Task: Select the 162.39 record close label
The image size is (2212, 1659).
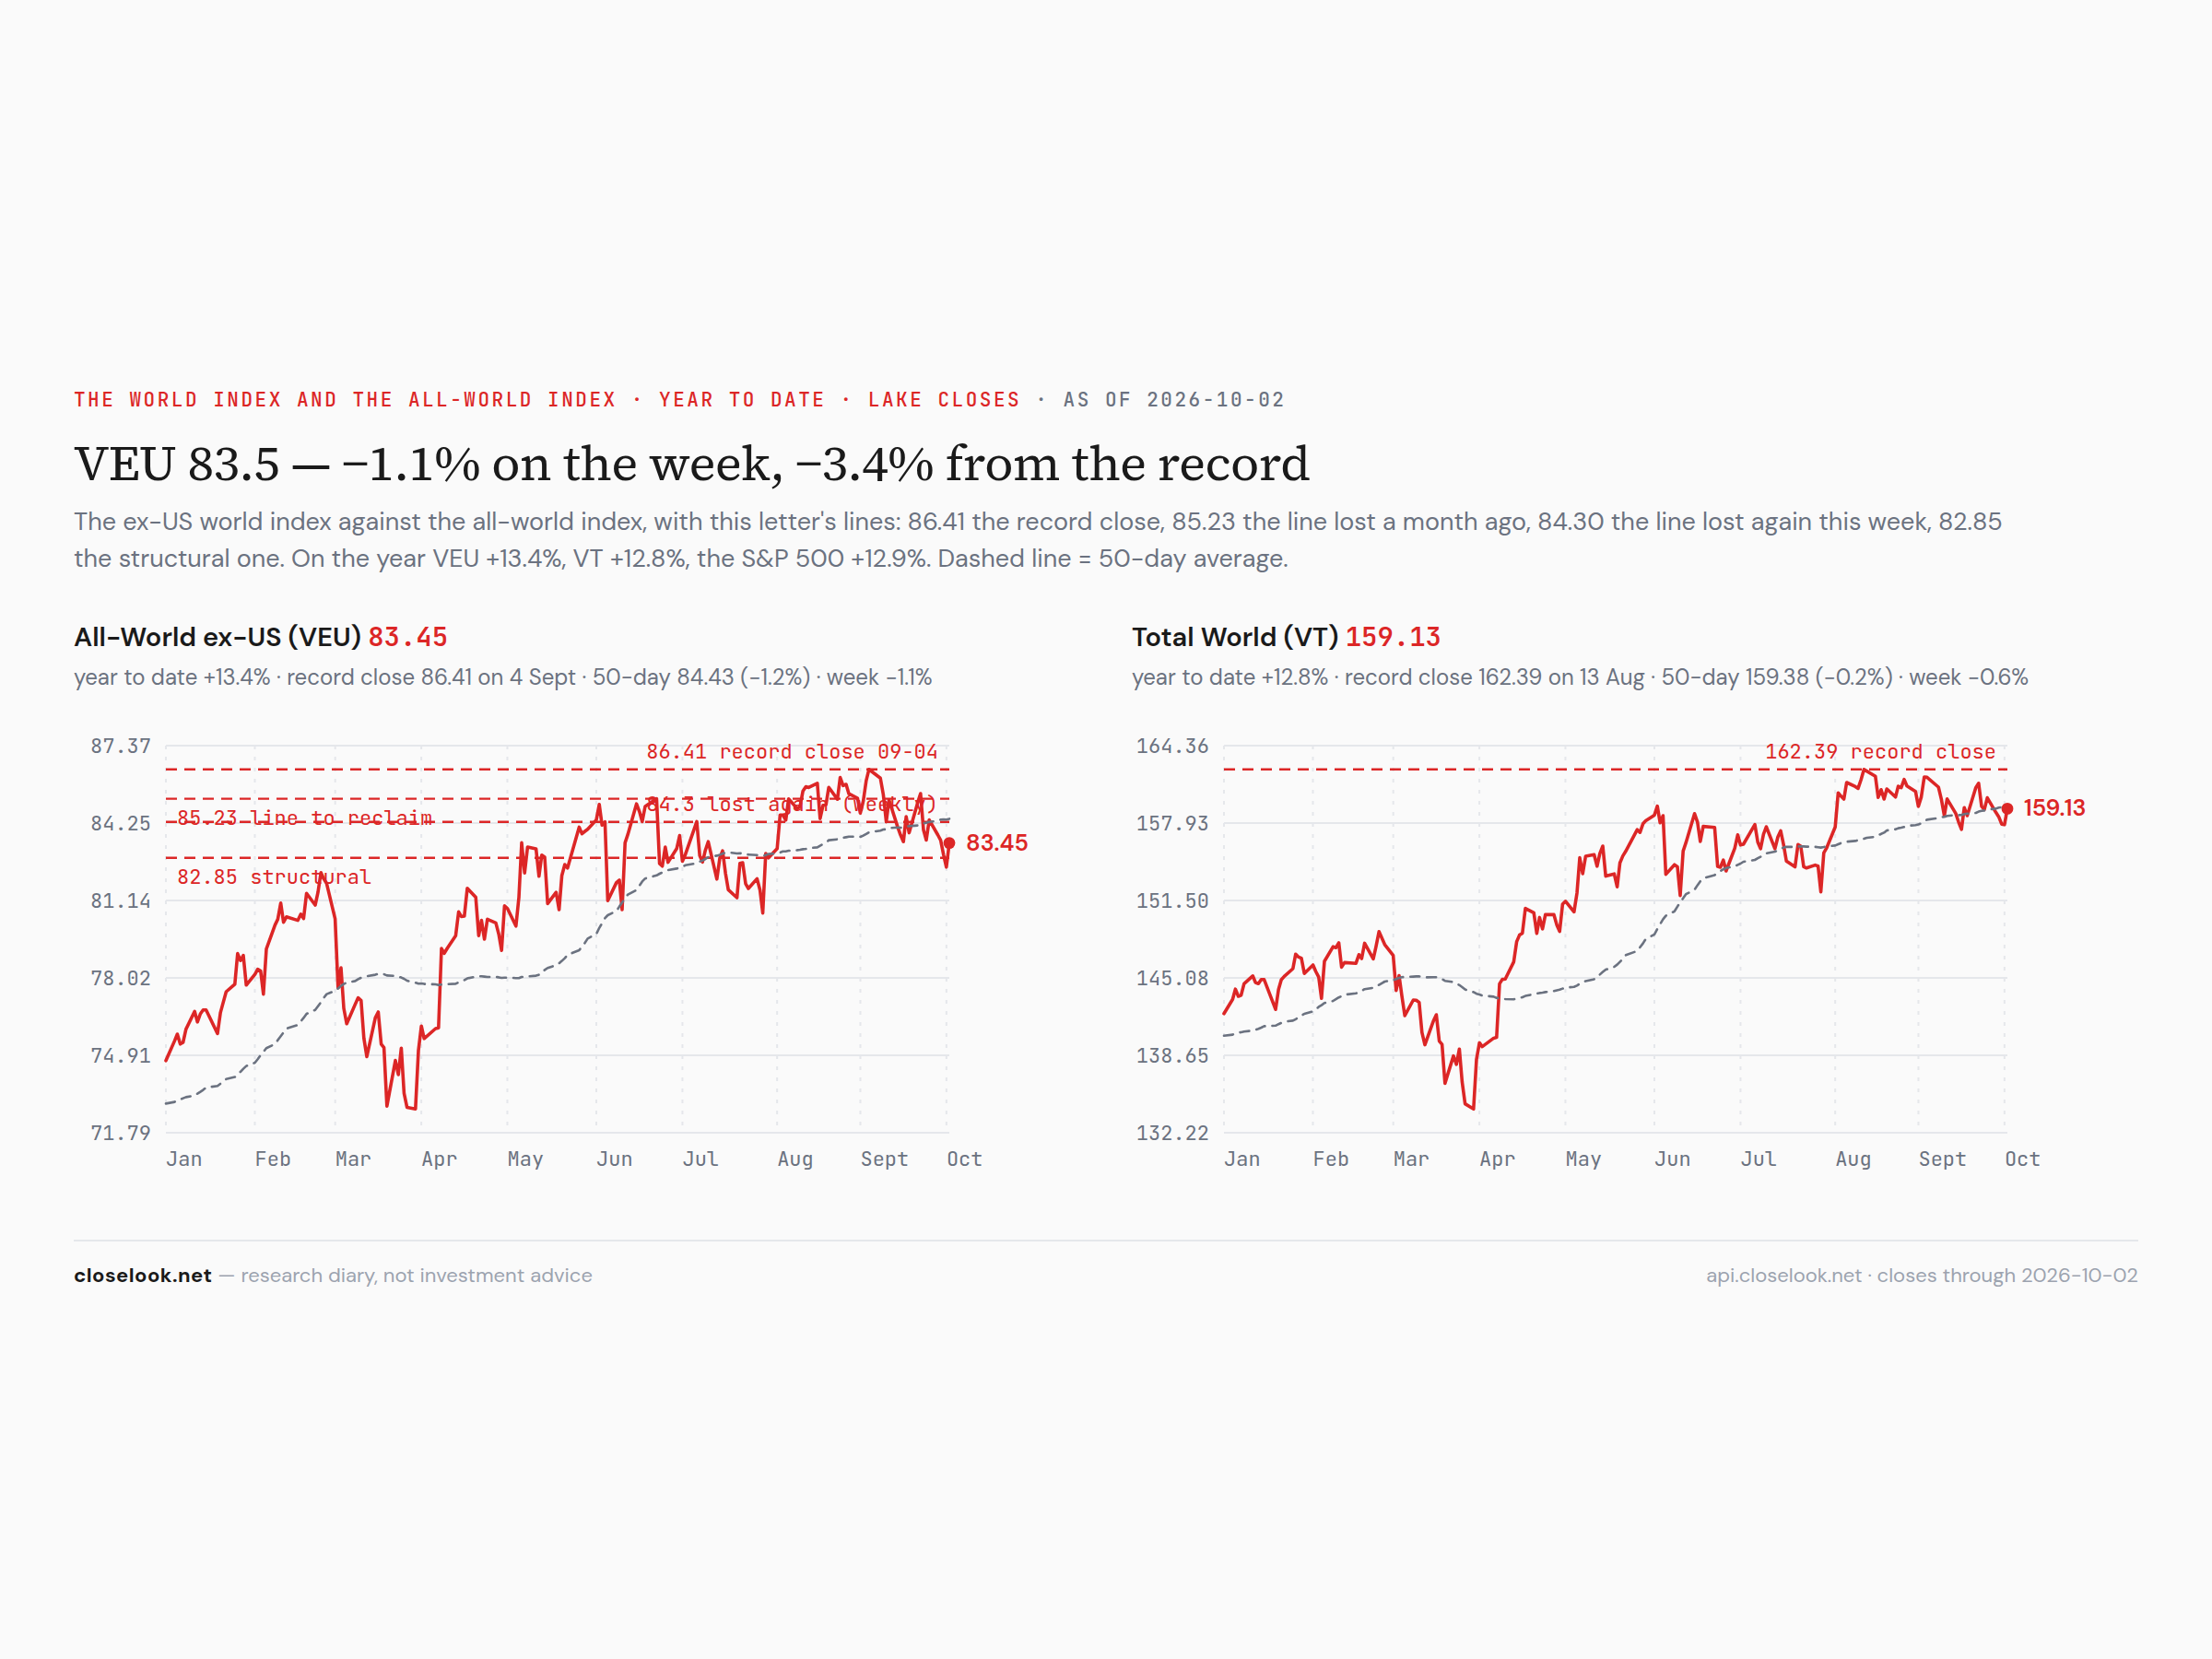Action: (1880, 752)
